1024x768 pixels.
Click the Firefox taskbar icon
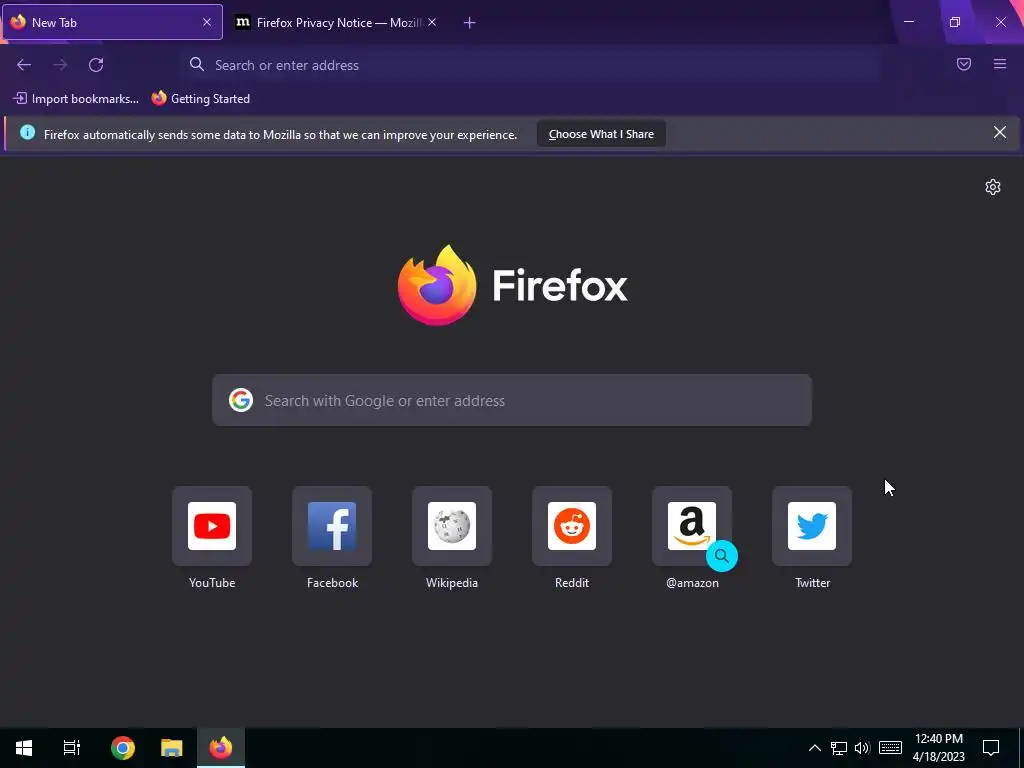(221, 747)
